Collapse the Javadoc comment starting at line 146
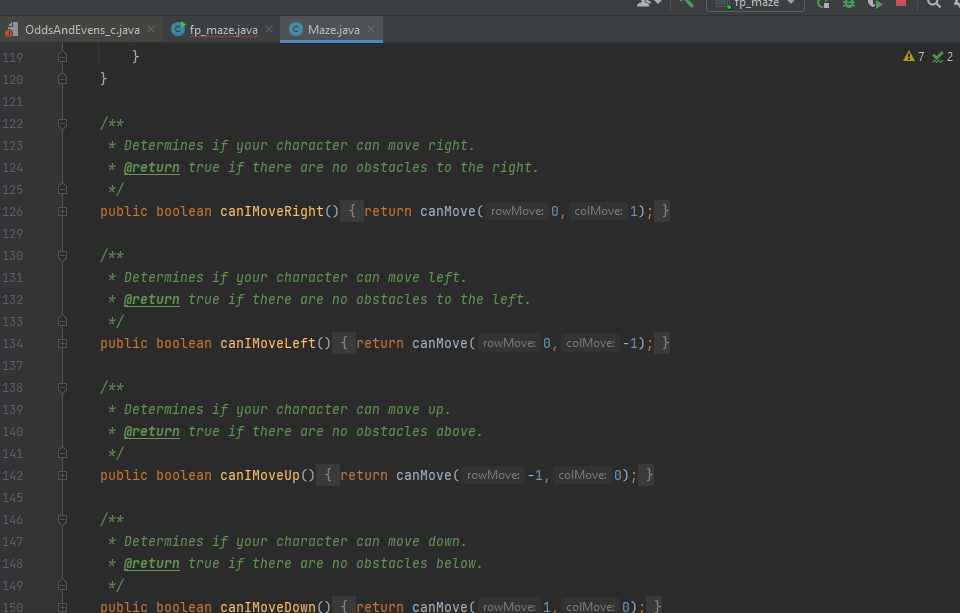This screenshot has width=960, height=613. 62,519
